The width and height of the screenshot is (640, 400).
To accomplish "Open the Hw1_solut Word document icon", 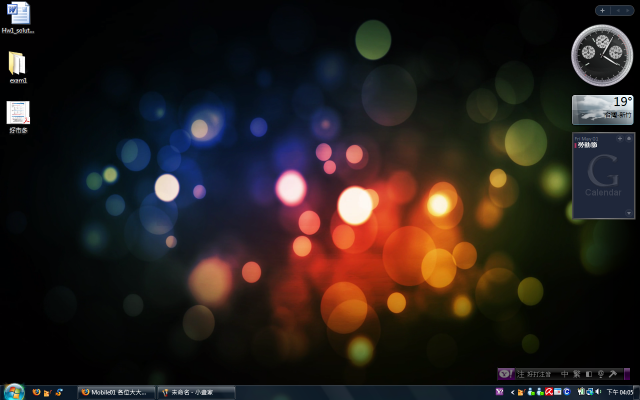I will click(x=18, y=18).
